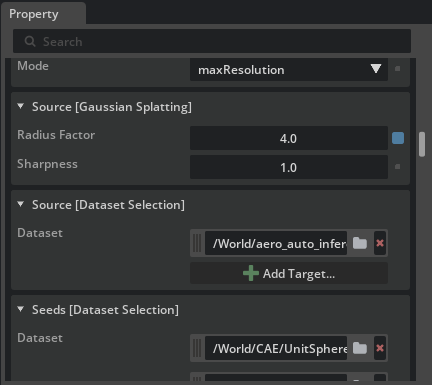432x385 pixels.
Task: Remove the /World/CAE/UnitSphere dataset target
Action: (x=380, y=348)
